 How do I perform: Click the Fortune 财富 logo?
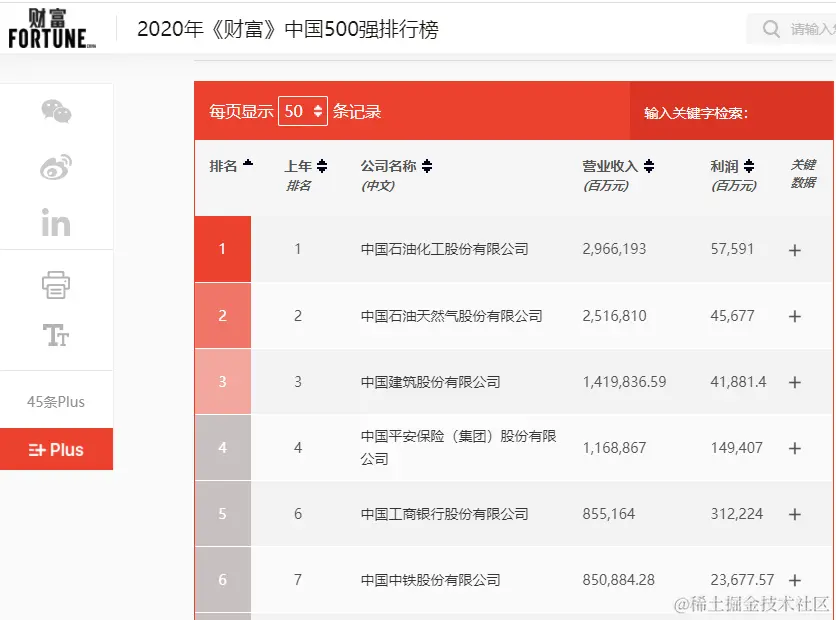pos(52,29)
